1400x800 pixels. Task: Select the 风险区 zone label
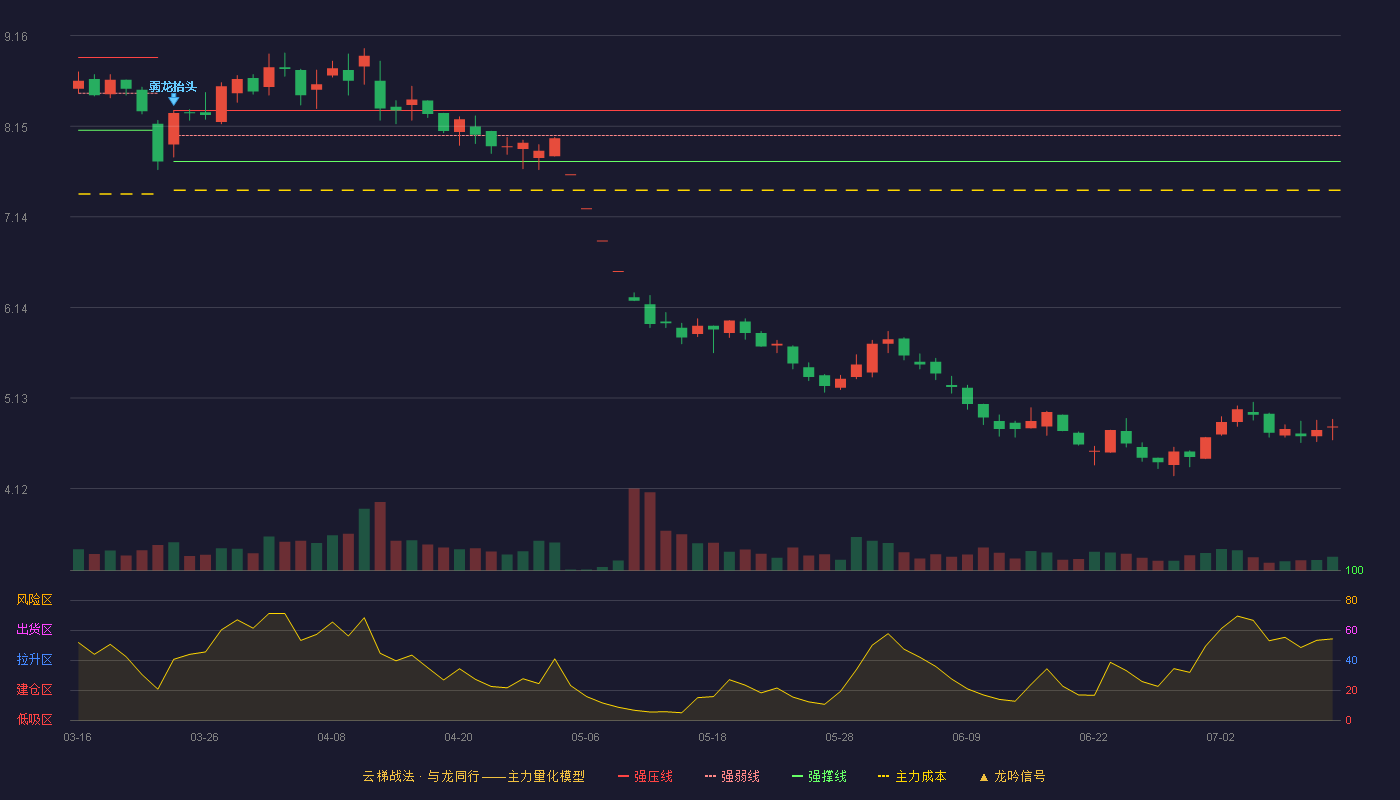(x=34, y=600)
